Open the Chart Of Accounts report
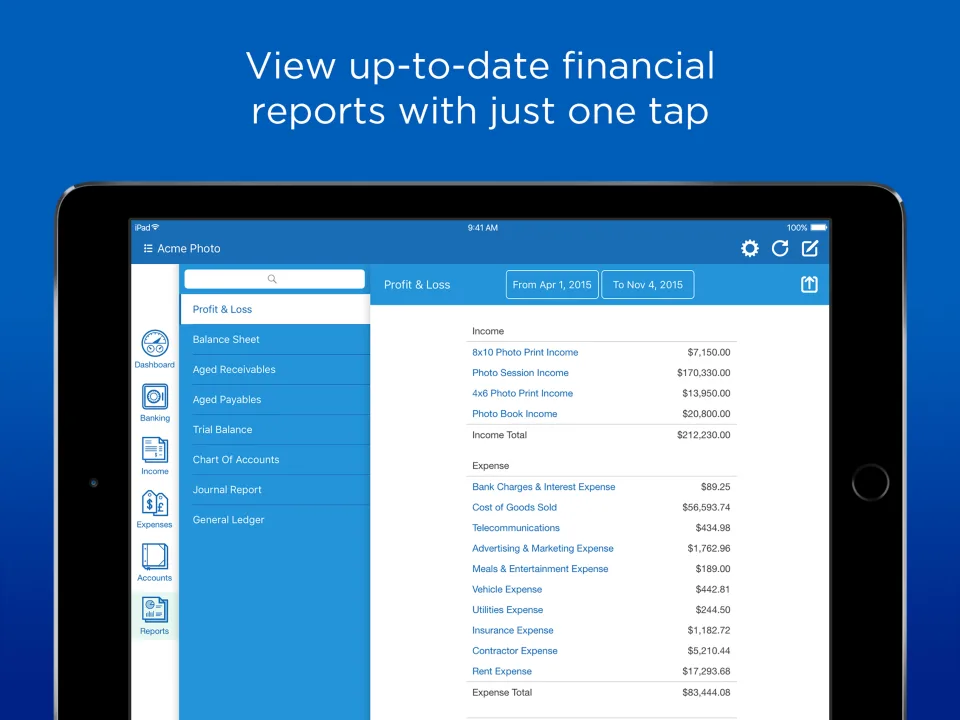The height and width of the screenshot is (720, 960). [276, 459]
